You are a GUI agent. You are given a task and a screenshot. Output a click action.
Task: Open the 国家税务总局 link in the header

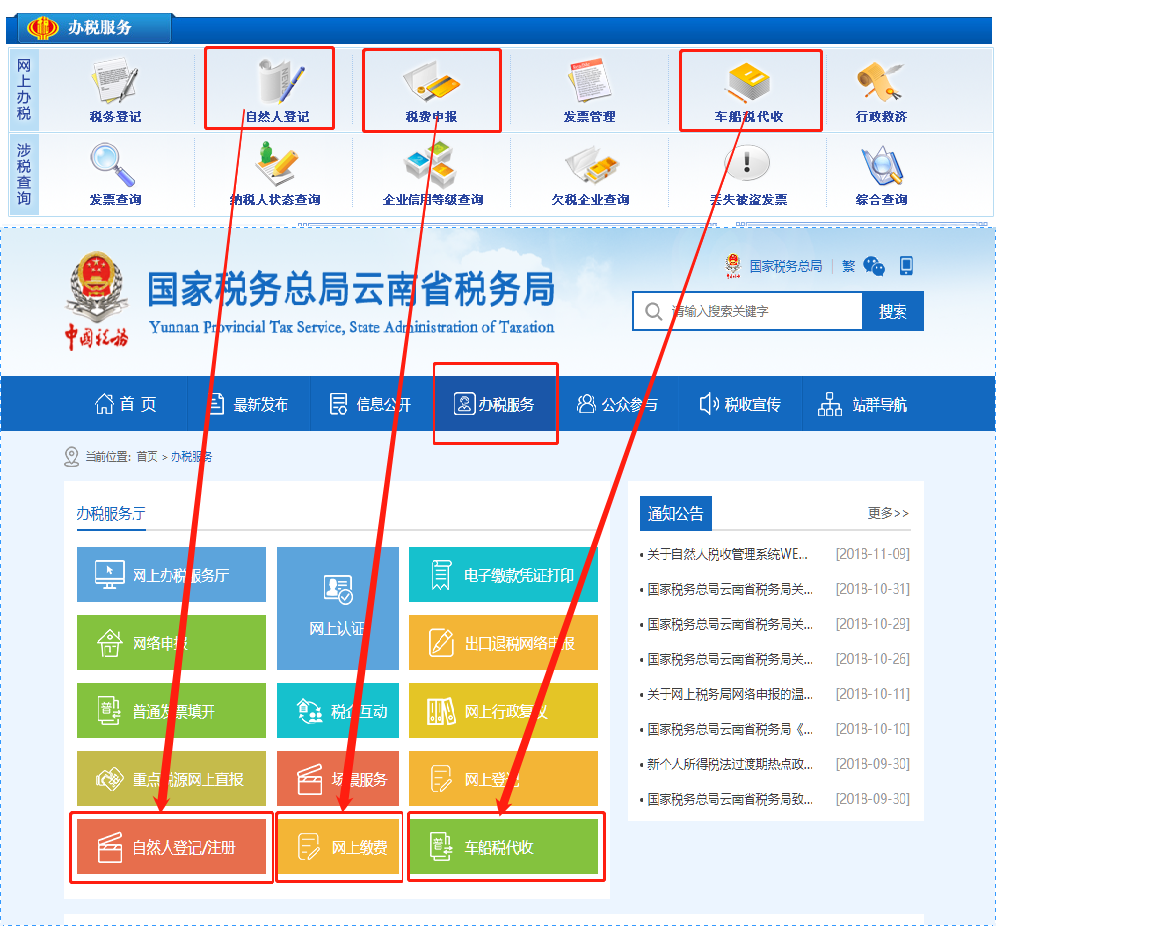pyautogui.click(x=785, y=266)
